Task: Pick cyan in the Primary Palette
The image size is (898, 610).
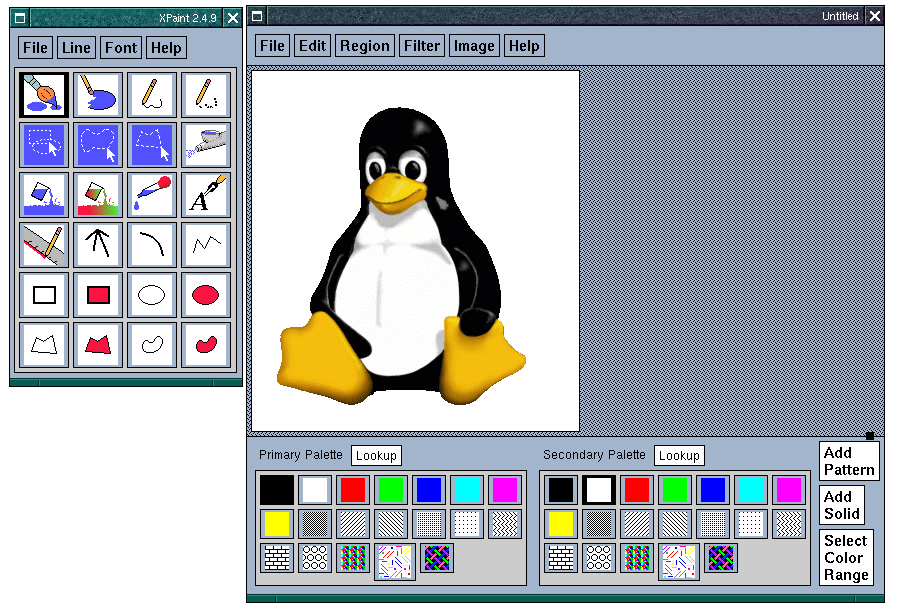Action: (467, 490)
